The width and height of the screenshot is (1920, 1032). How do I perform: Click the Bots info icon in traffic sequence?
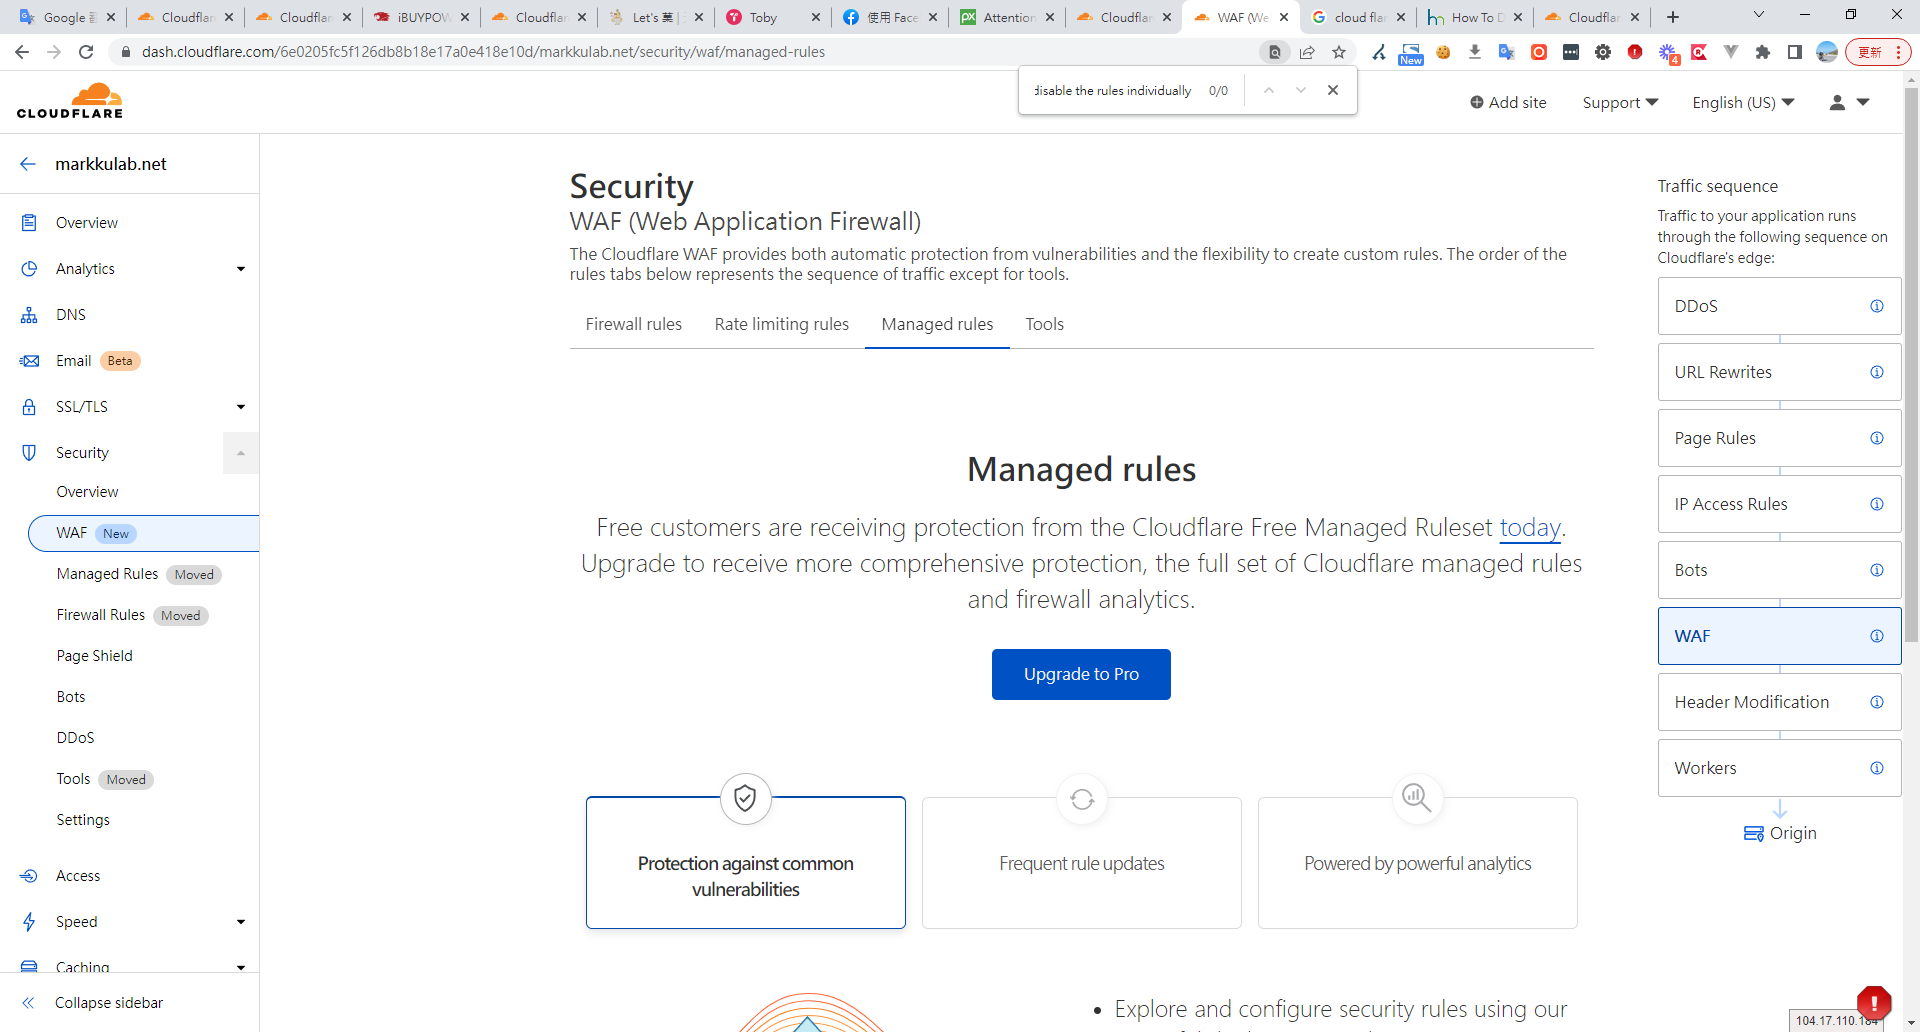pos(1876,570)
